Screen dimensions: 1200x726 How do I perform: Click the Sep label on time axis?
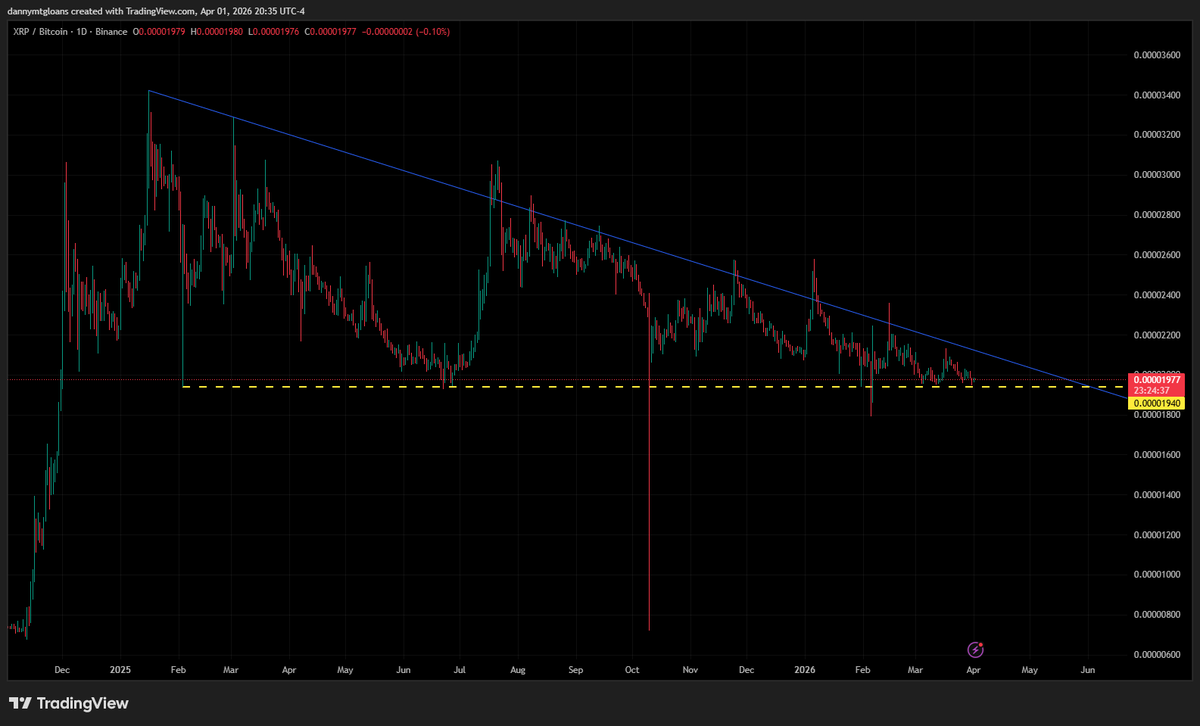tap(576, 669)
